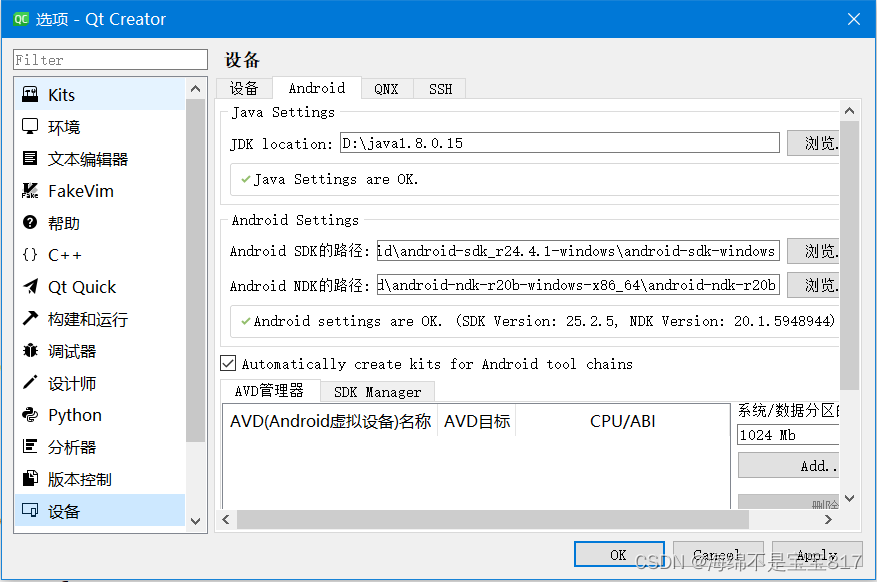
Task: Click sidebar scroll up arrow
Action: [195, 88]
